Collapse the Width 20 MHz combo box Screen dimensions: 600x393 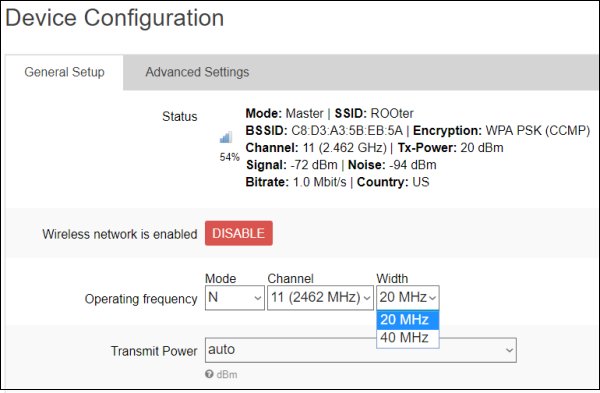click(x=408, y=298)
